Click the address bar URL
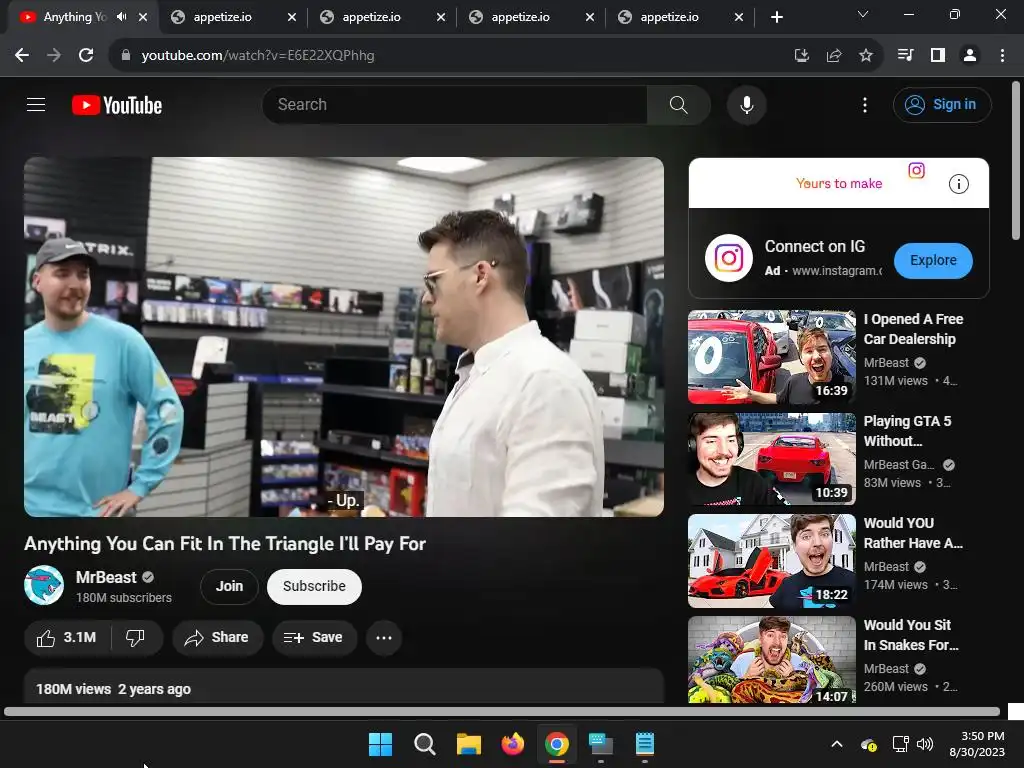Screen dimensions: 1024x768 tap(258, 56)
